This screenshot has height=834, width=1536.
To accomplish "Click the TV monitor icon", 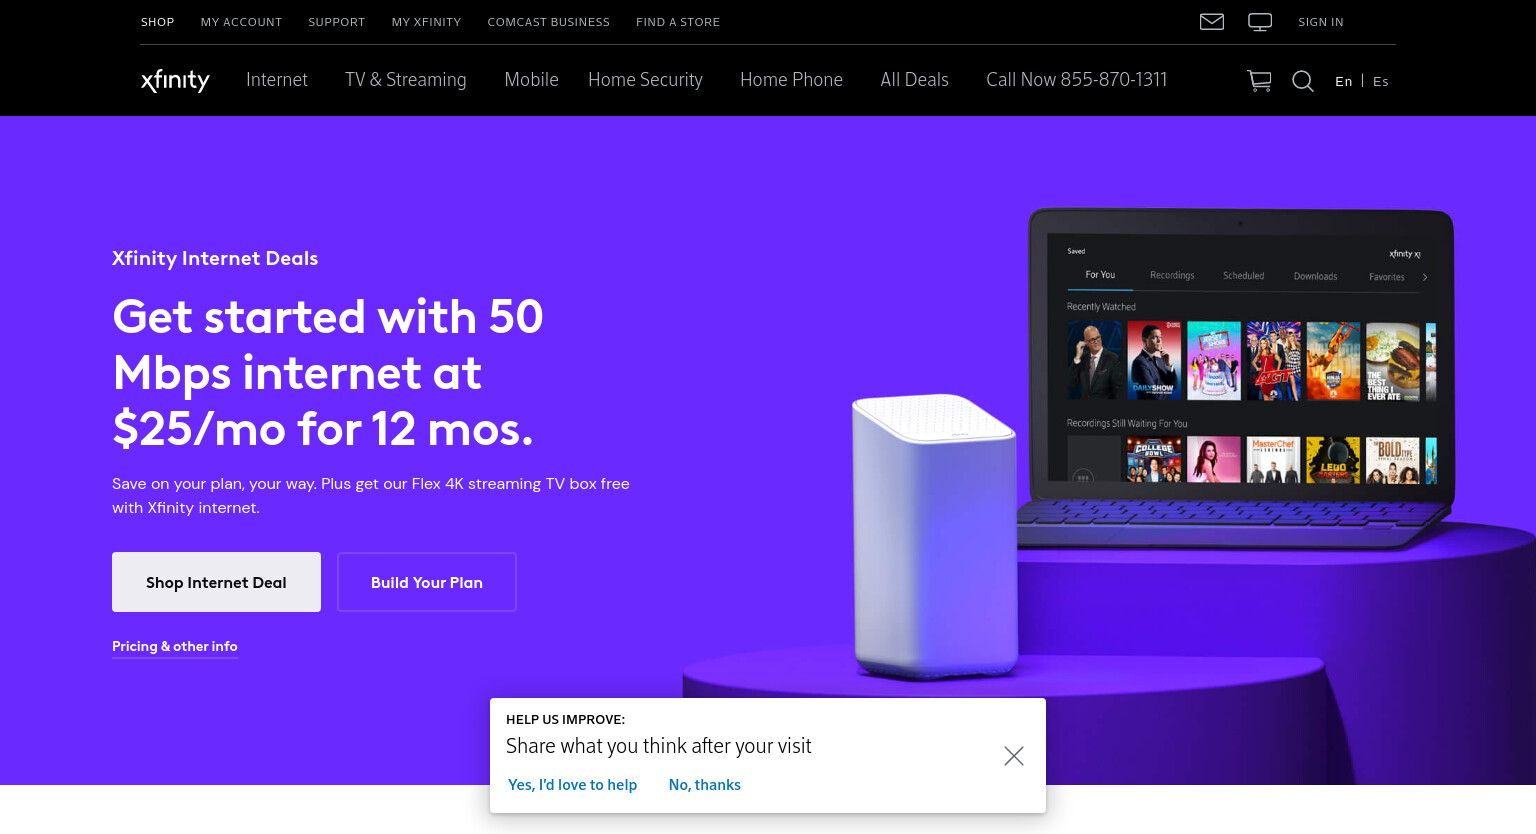I will pyautogui.click(x=1260, y=21).
